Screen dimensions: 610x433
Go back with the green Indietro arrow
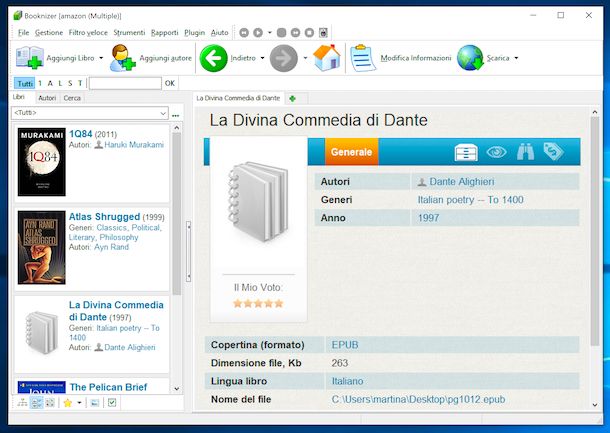click(213, 58)
